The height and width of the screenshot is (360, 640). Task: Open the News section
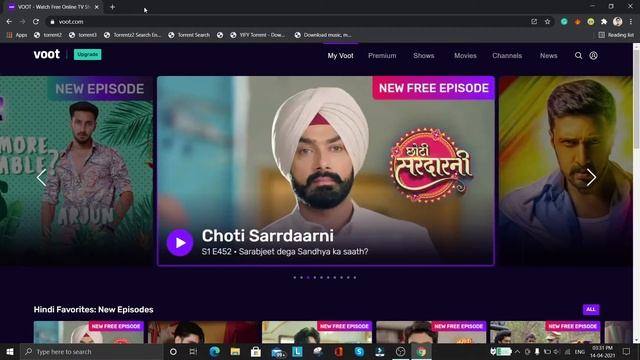(x=549, y=56)
